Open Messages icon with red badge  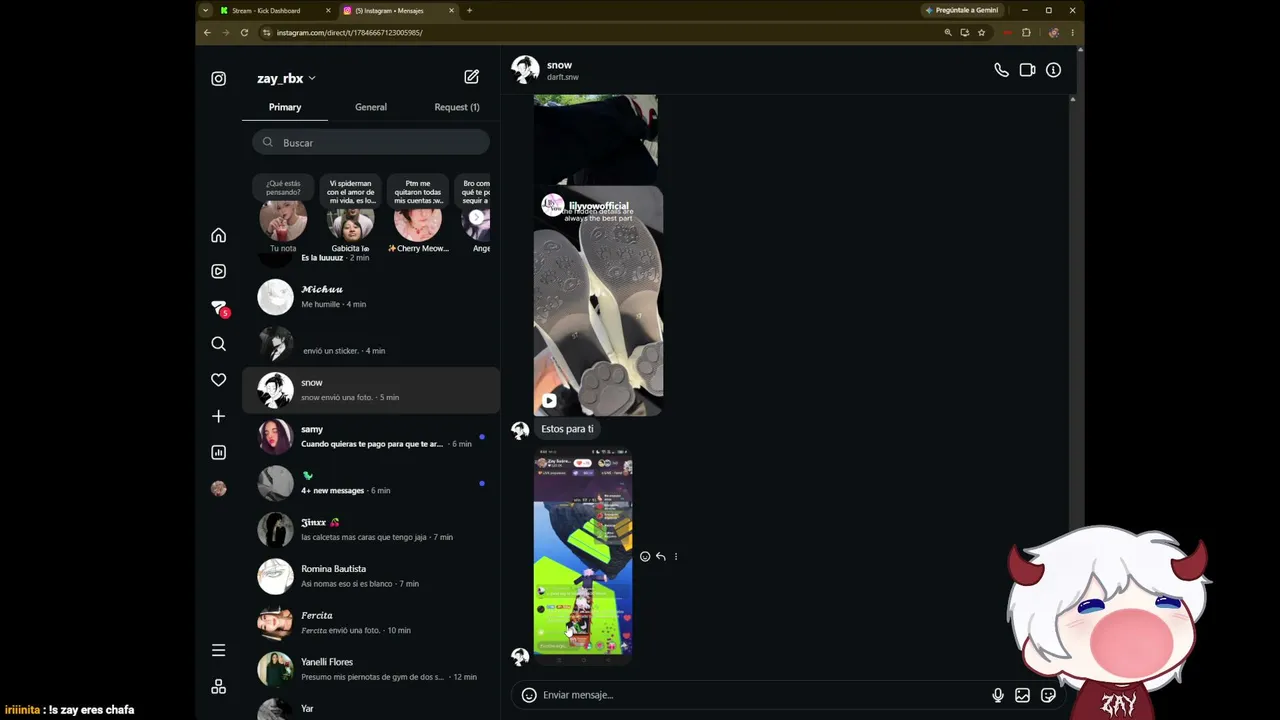point(219,308)
